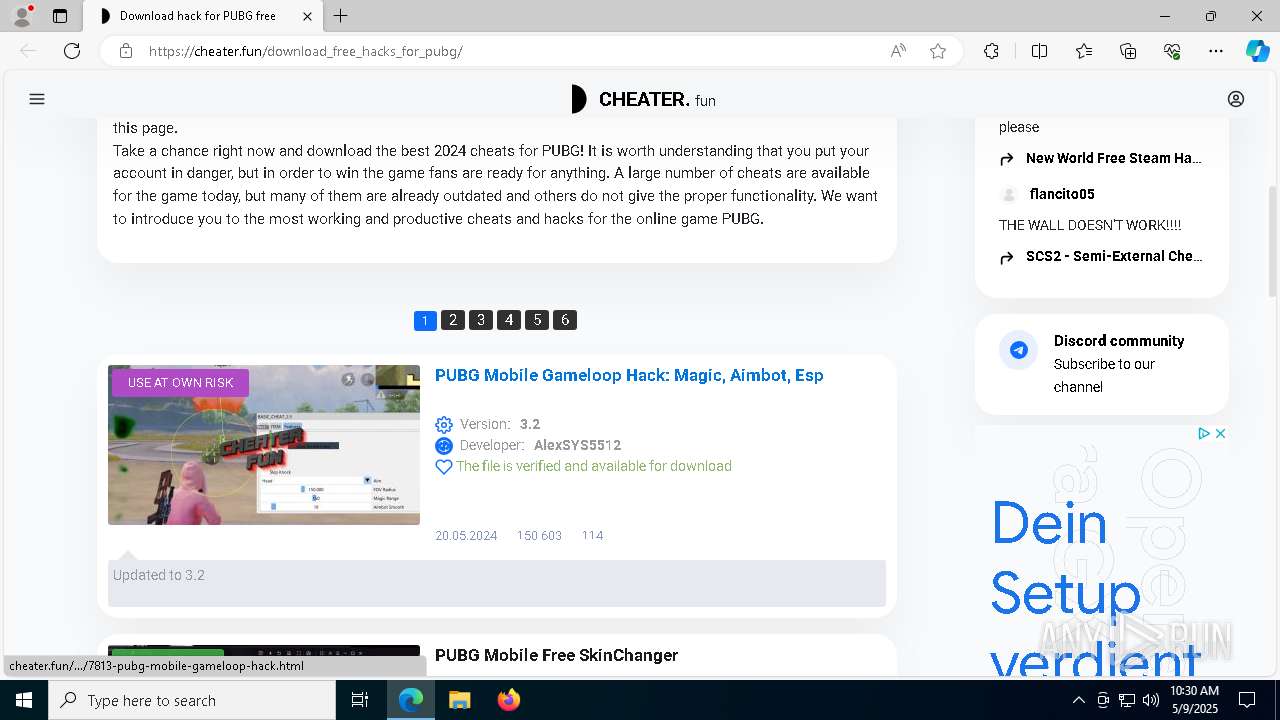
Task: Open a new browser tab
Action: click(341, 16)
